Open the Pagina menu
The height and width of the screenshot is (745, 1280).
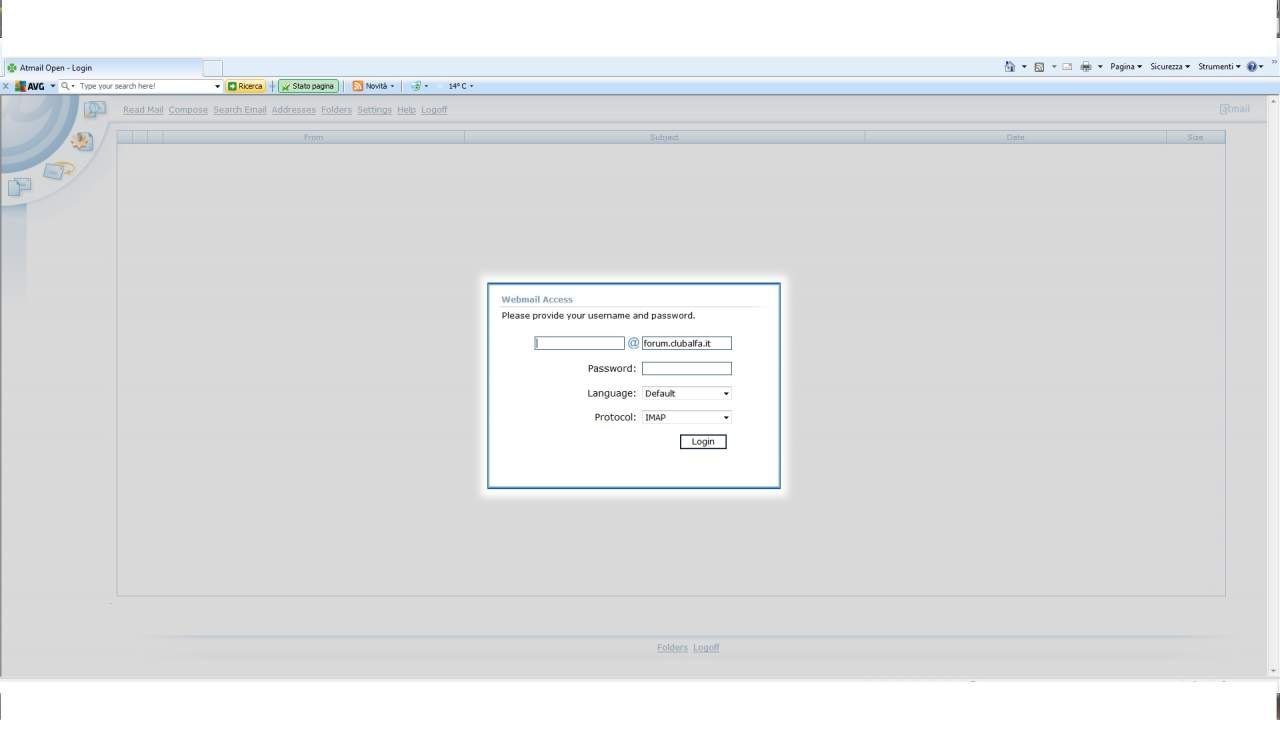(x=1125, y=67)
